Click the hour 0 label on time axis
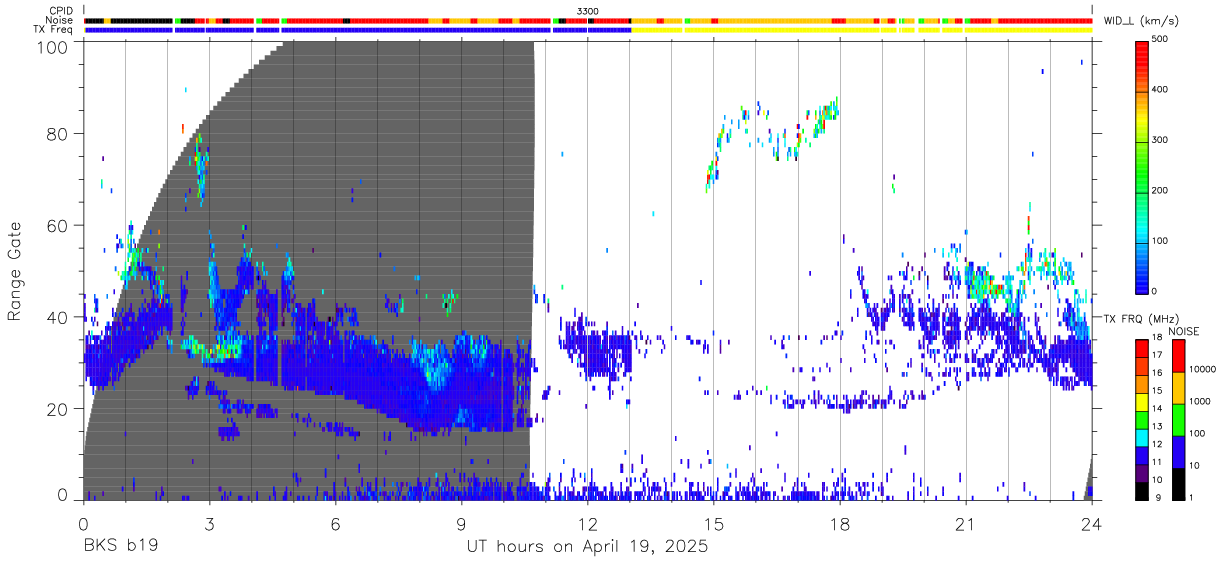Screen dimensions: 1228x567 coord(83,522)
